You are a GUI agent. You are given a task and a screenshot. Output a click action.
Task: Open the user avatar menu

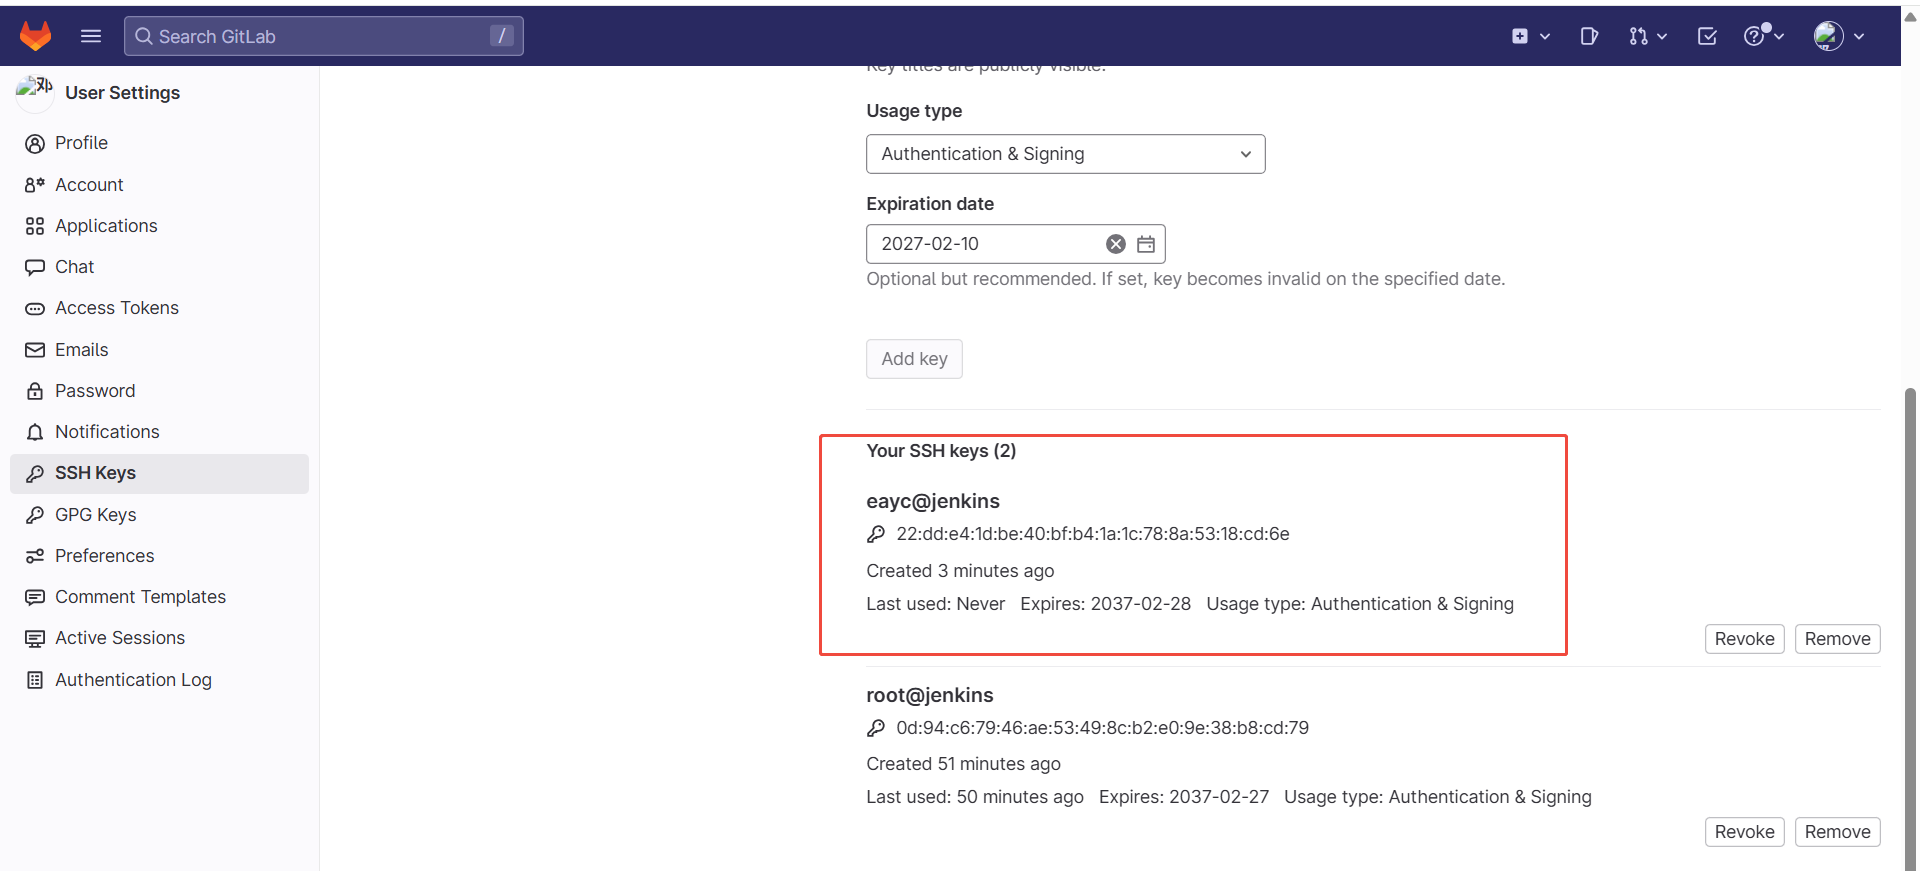1839,36
